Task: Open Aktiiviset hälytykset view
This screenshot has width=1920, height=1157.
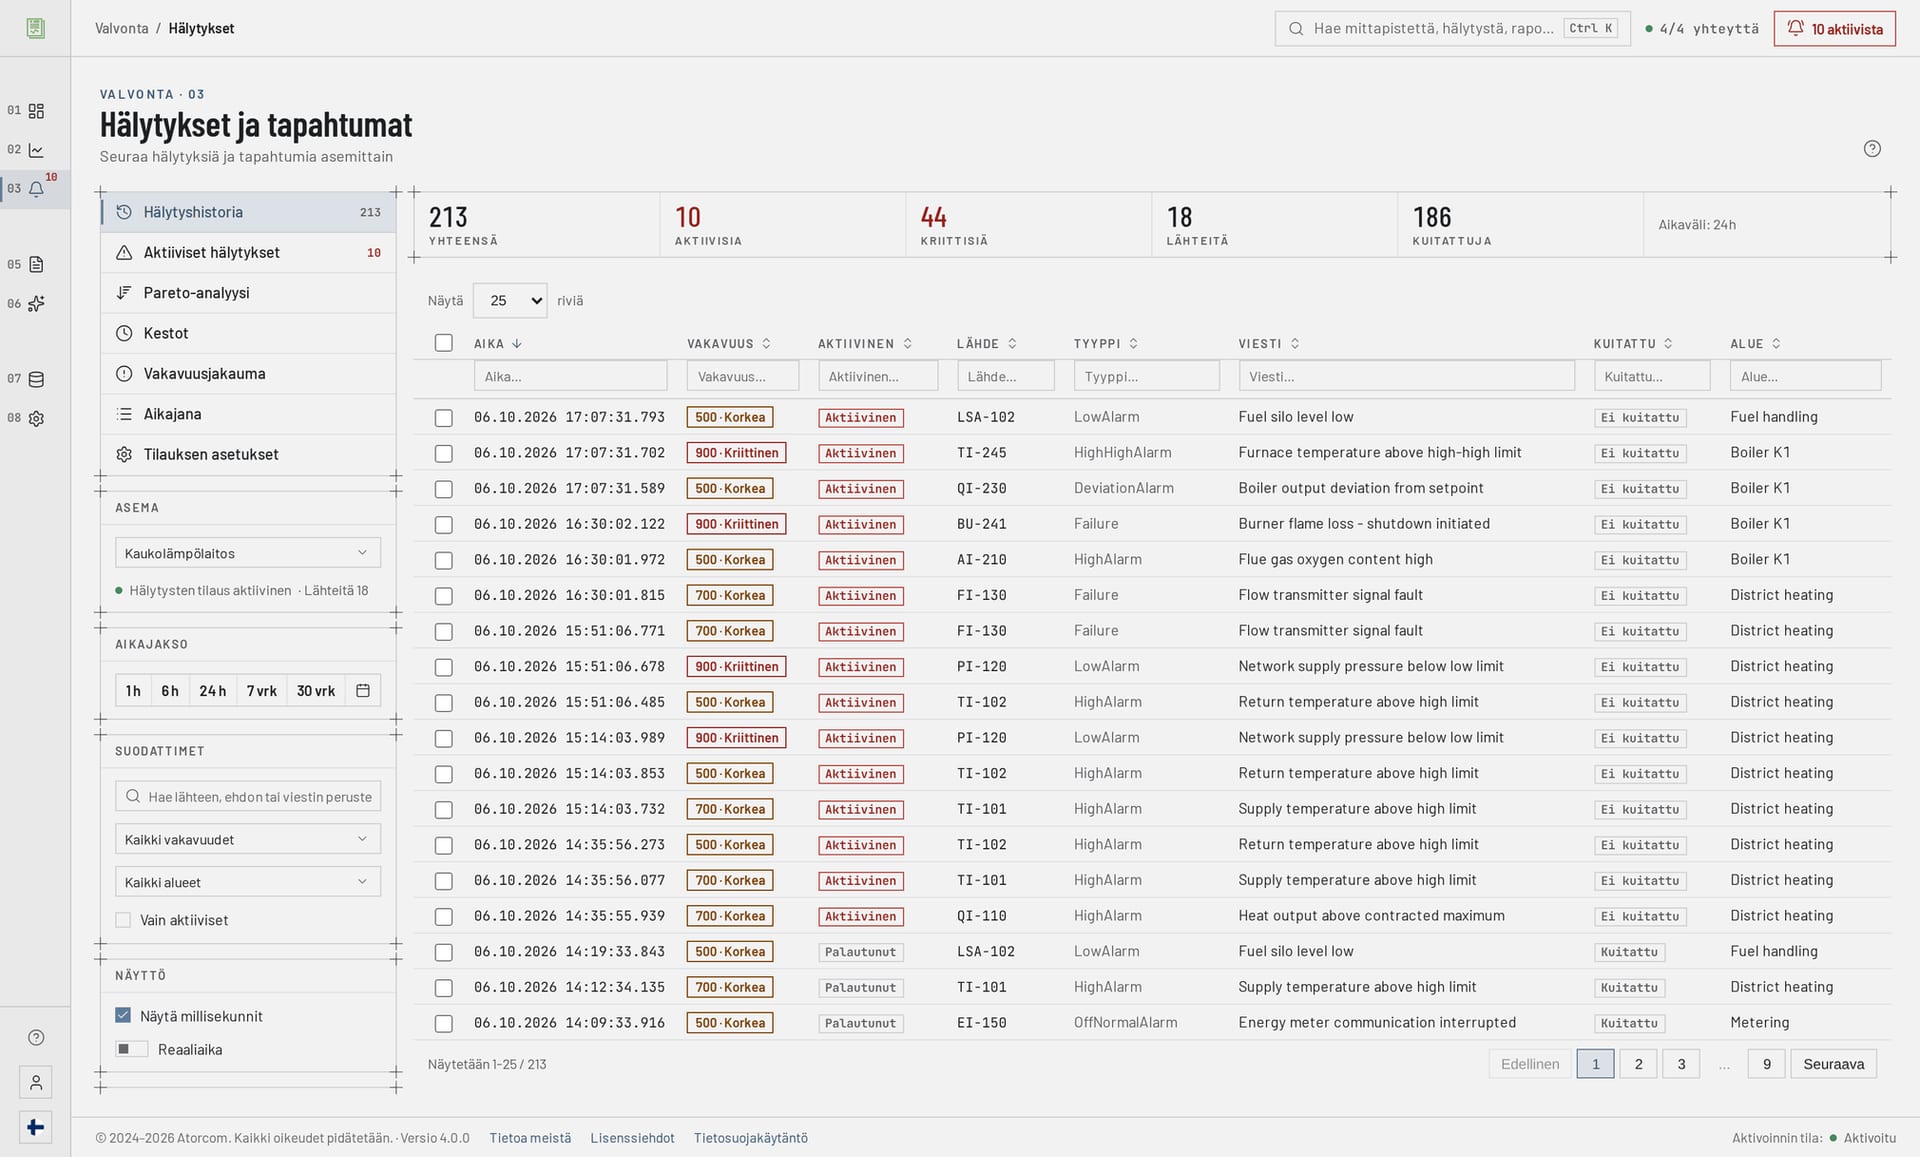Action: click(248, 253)
